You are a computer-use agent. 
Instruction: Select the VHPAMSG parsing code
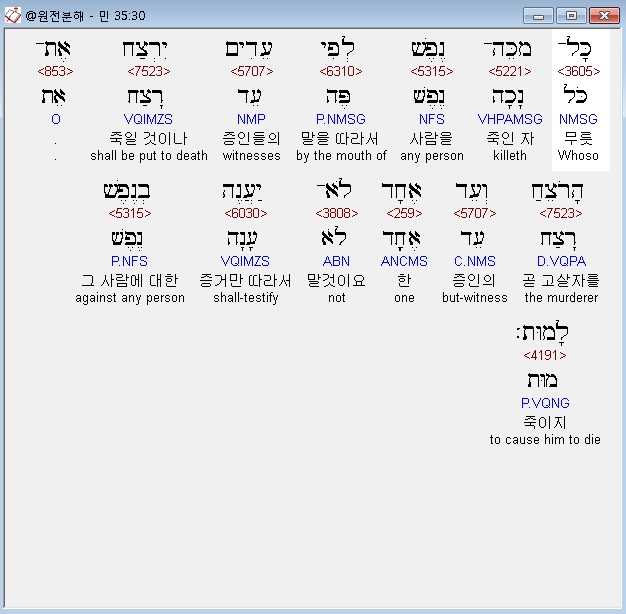510,119
